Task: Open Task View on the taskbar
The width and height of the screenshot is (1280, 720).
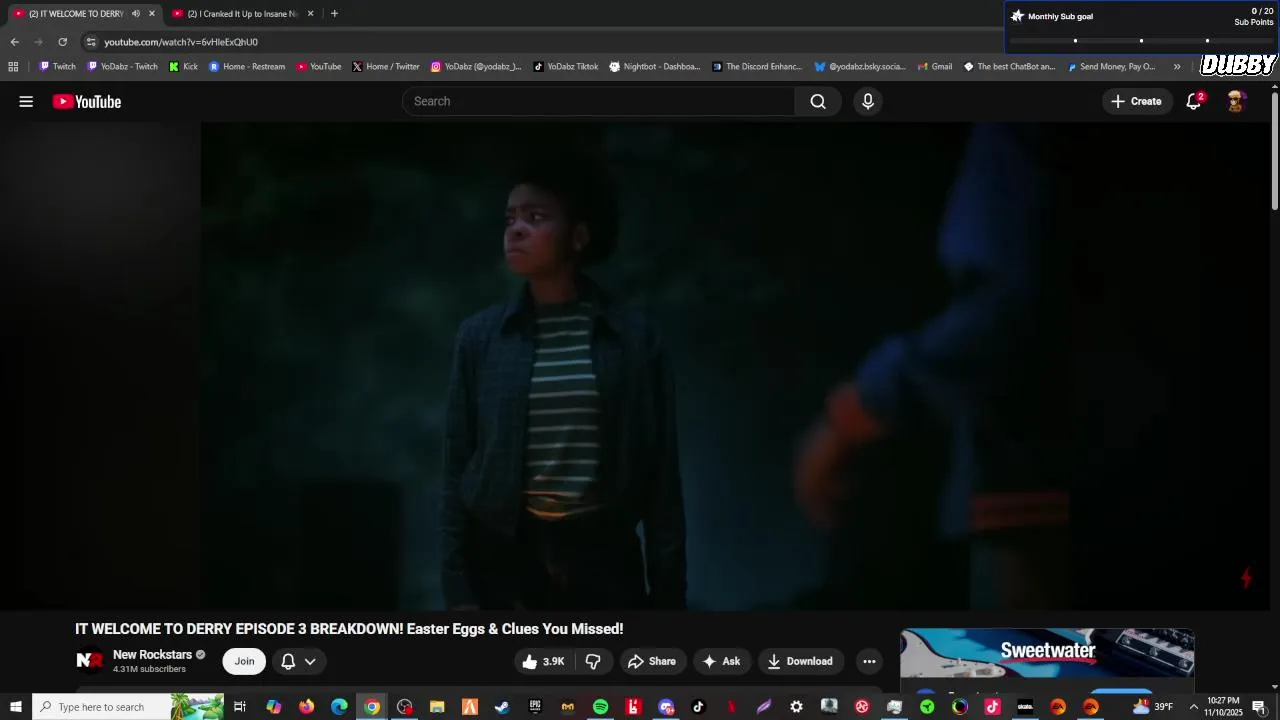Action: pos(240,707)
